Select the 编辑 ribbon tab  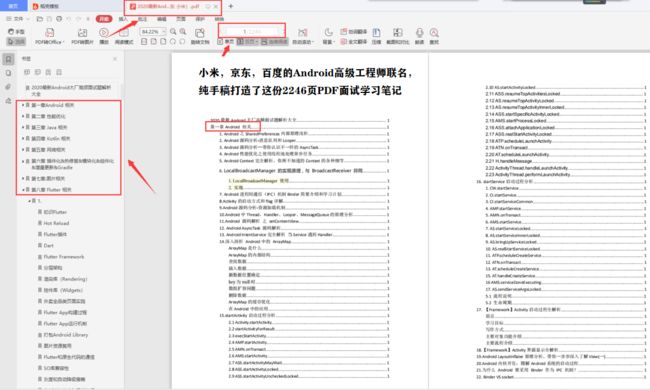tap(162, 19)
